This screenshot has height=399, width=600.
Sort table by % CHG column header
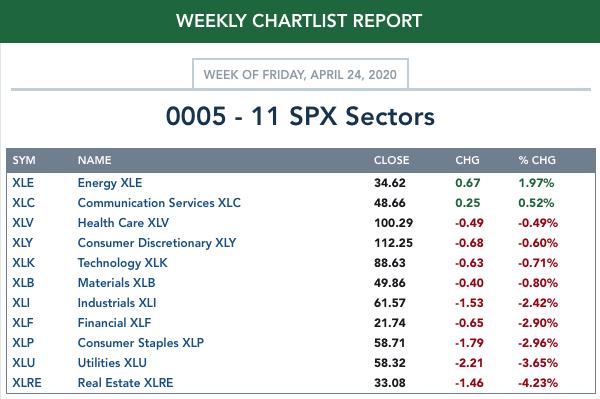coord(537,160)
